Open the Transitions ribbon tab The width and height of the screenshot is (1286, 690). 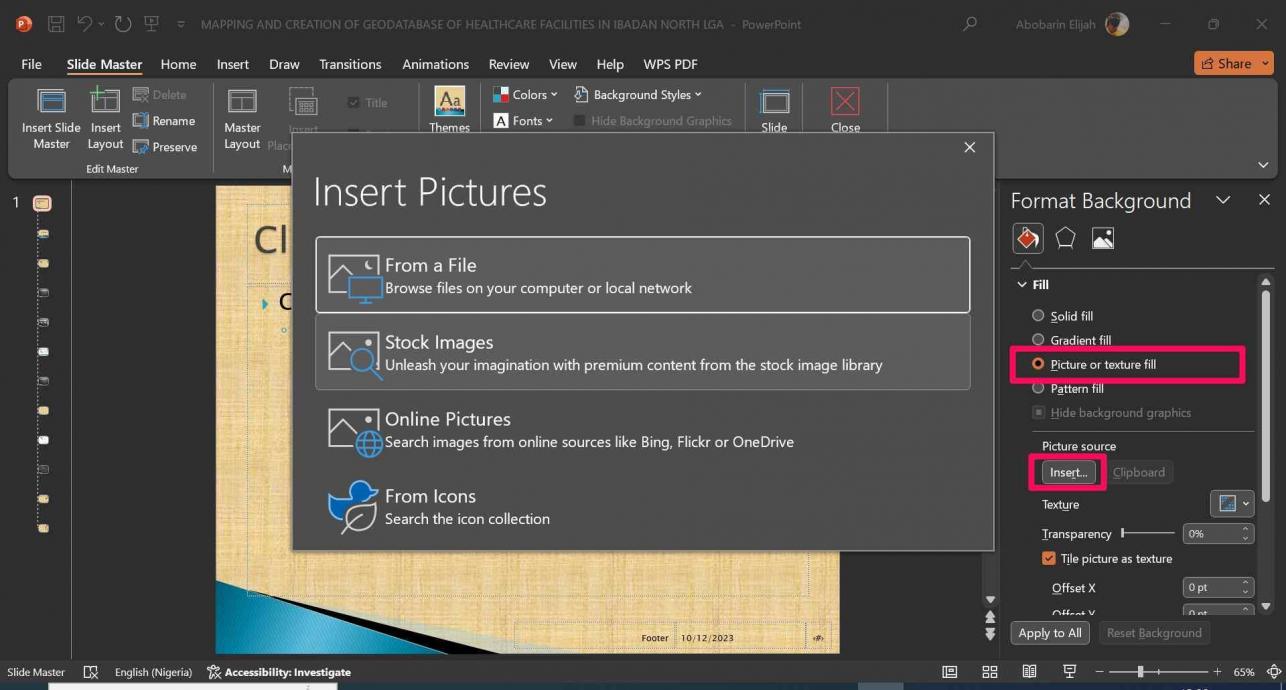[349, 64]
